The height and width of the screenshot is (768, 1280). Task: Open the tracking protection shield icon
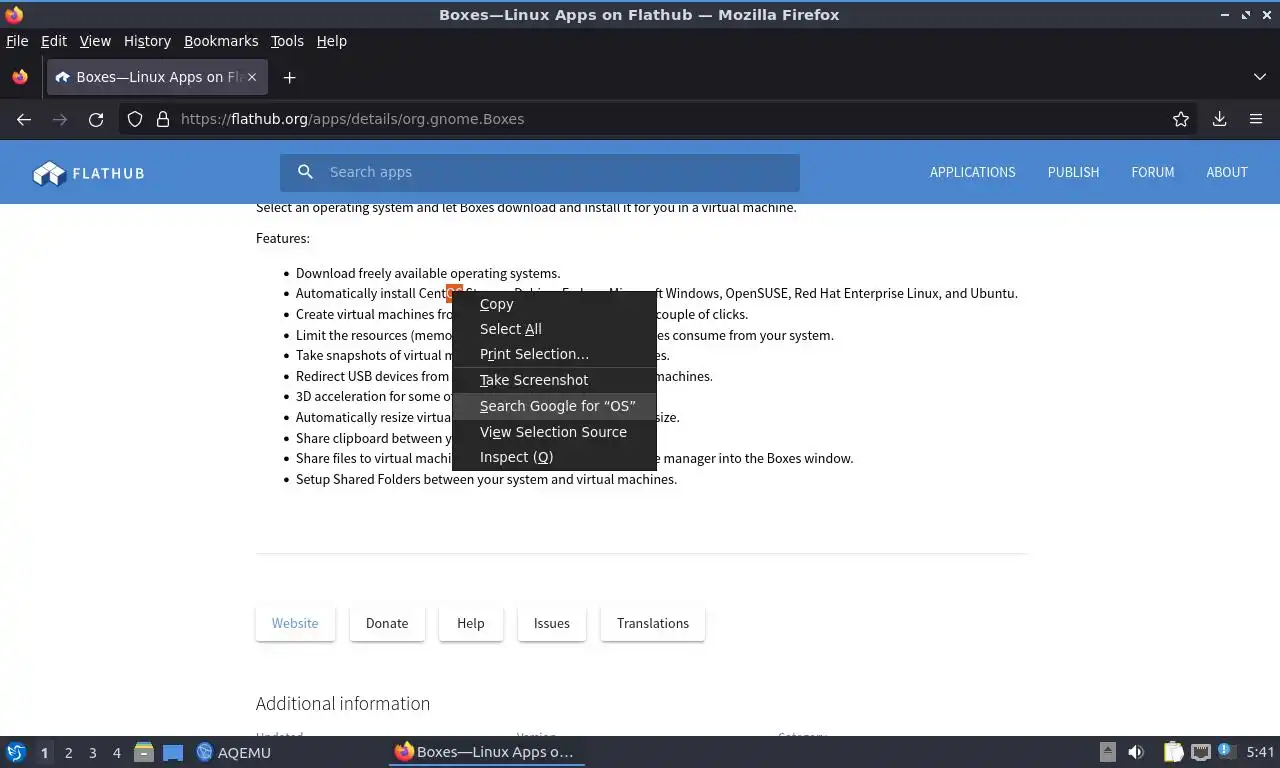[x=135, y=119]
